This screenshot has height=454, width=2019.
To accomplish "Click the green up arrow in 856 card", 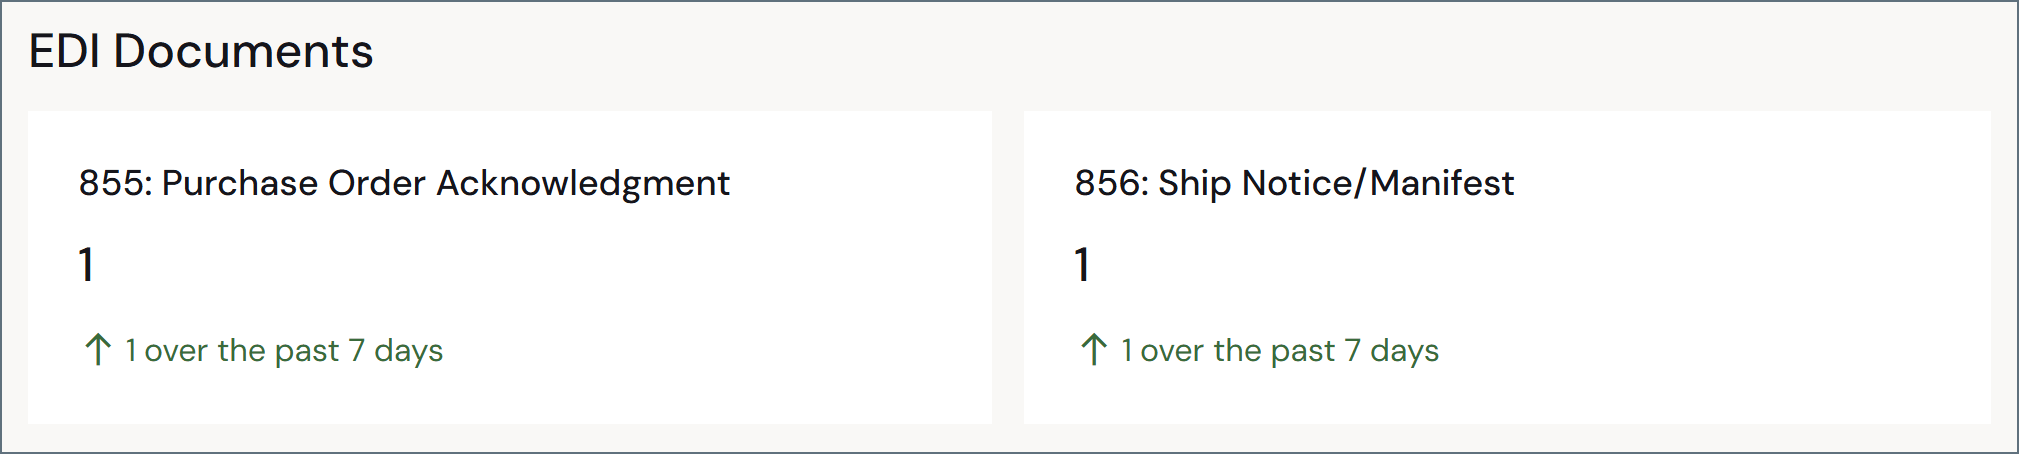I will (x=1093, y=350).
